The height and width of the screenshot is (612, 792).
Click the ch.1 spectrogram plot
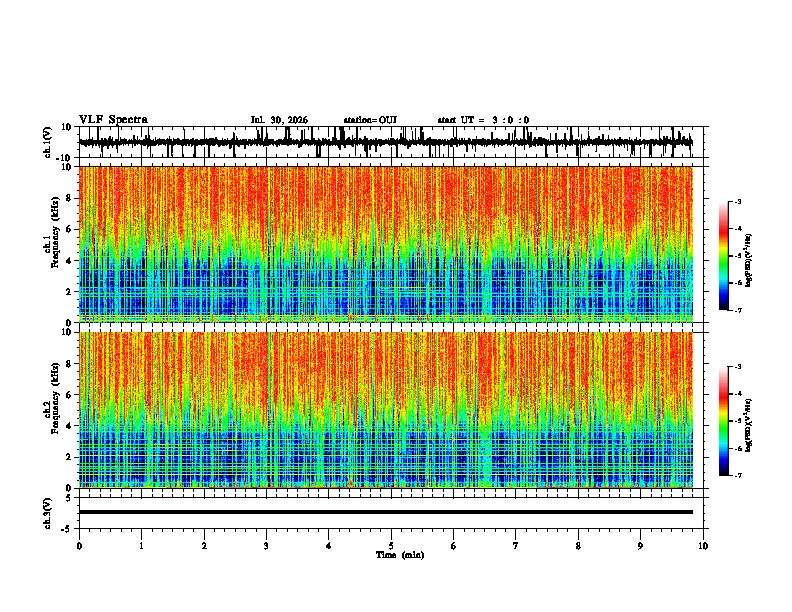coord(386,244)
